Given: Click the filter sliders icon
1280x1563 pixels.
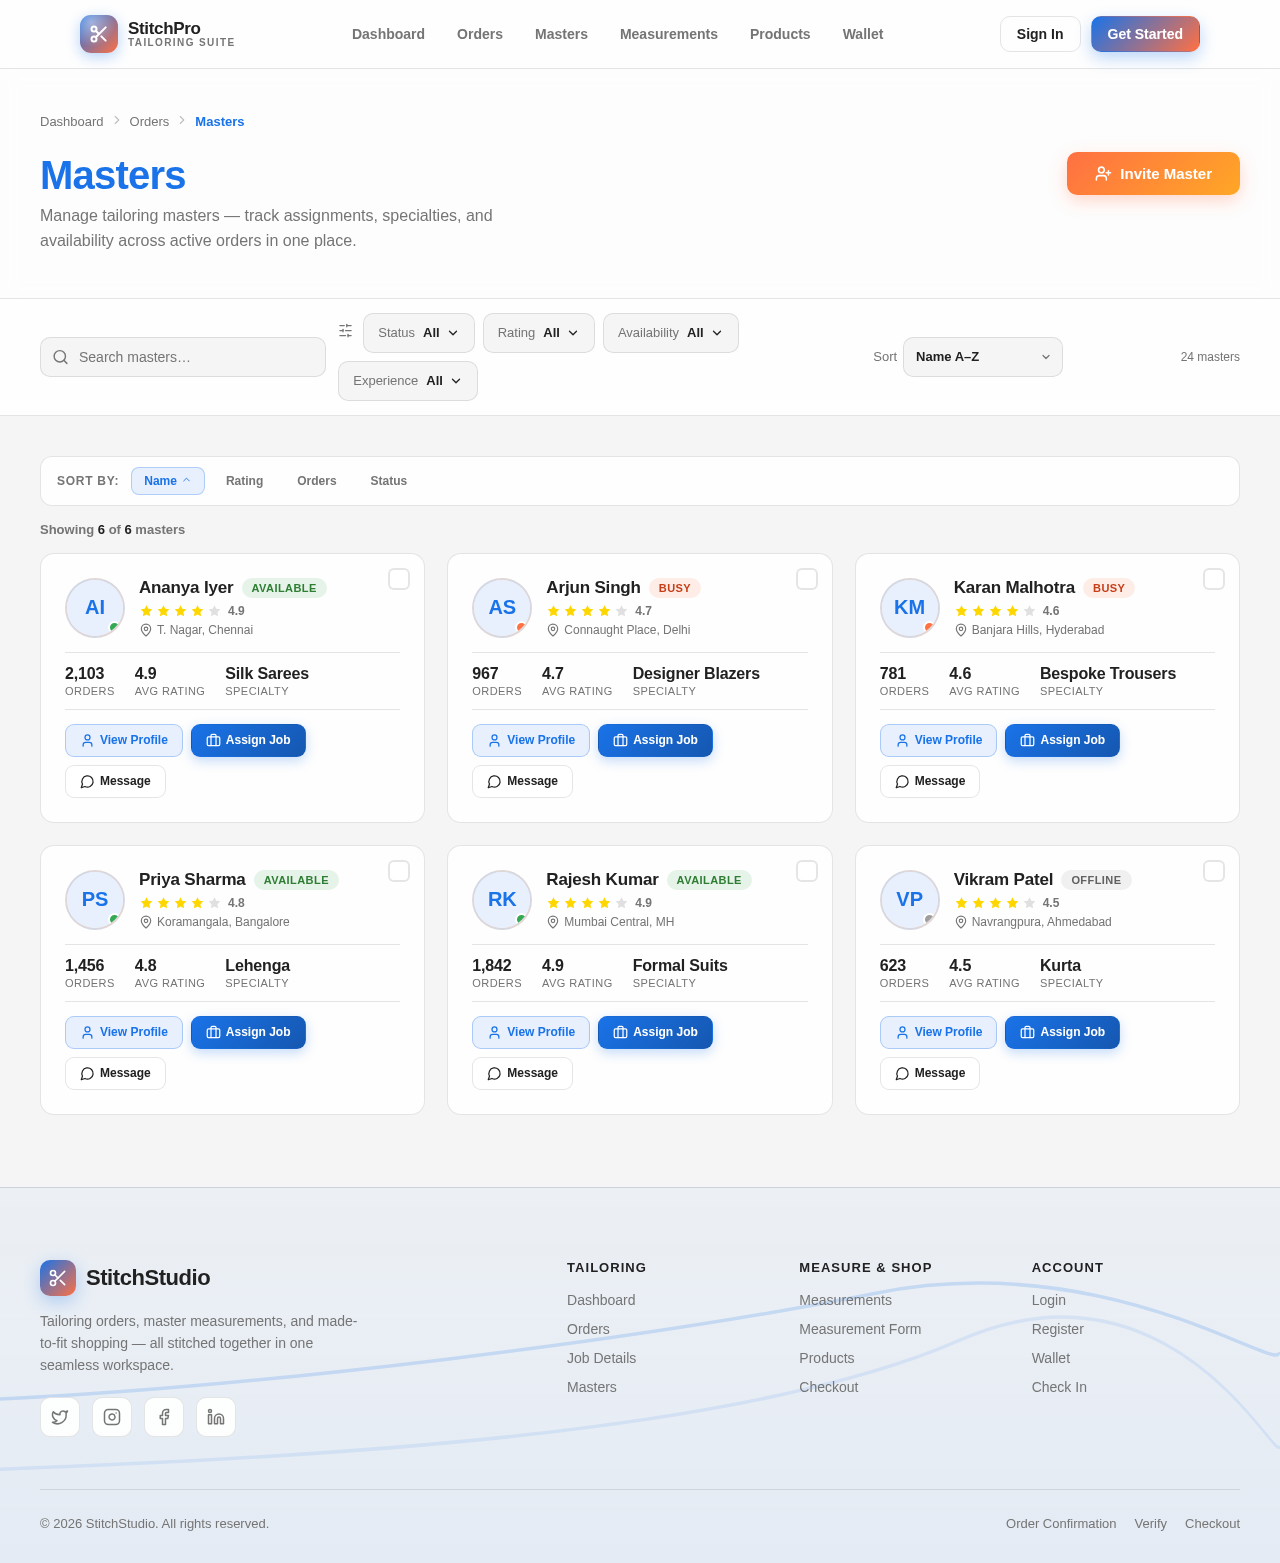Looking at the screenshot, I should tap(346, 331).
